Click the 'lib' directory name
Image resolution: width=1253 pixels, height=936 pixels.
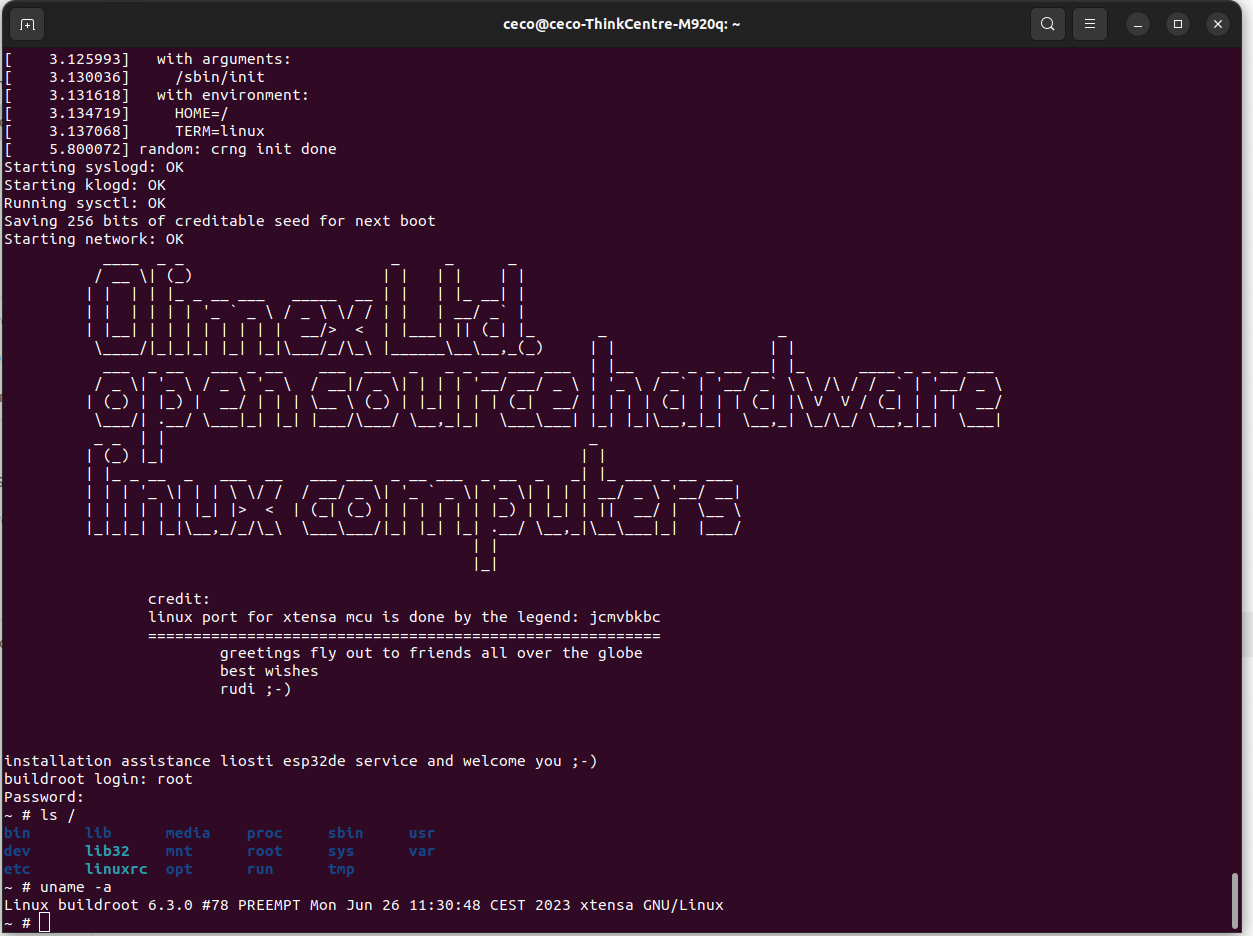tap(98, 833)
